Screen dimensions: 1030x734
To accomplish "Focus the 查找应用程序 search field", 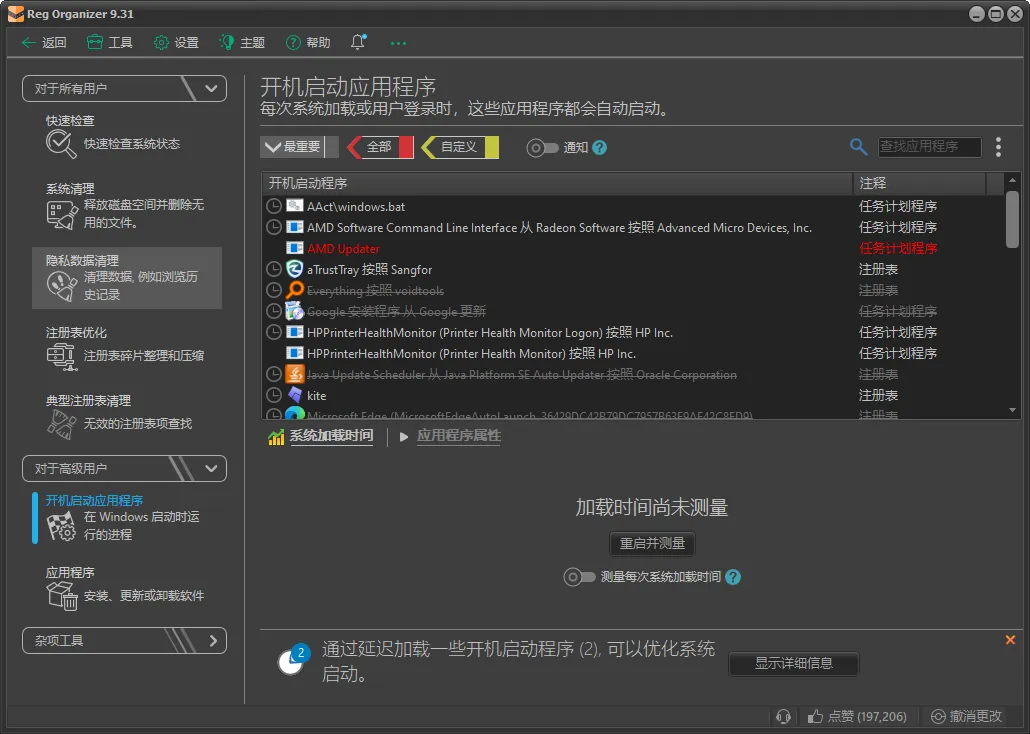I will 929,147.
